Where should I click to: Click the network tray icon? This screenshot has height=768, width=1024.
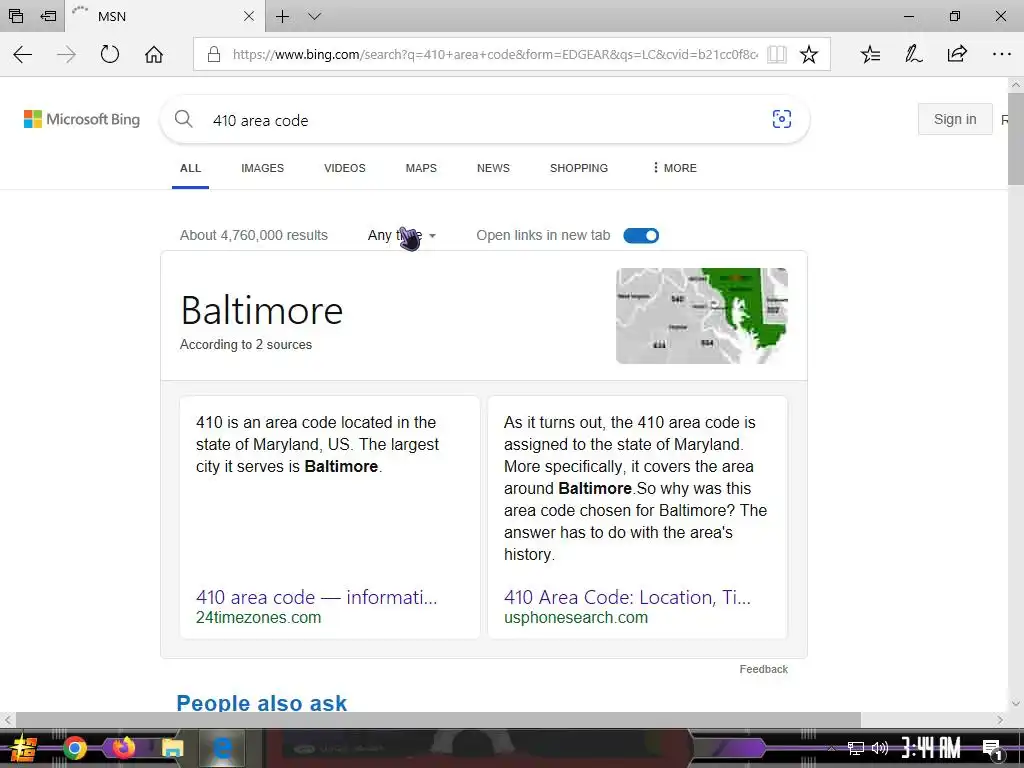pyautogui.click(x=856, y=748)
